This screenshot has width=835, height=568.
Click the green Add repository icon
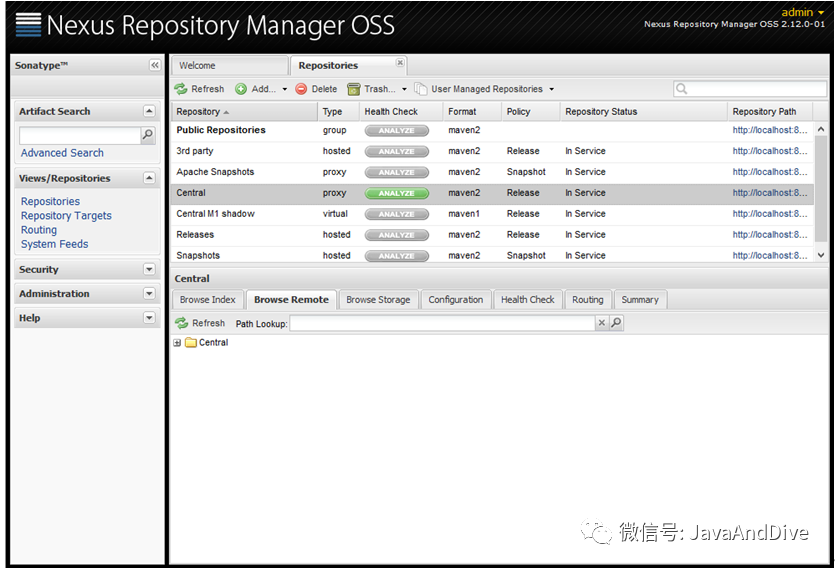241,89
